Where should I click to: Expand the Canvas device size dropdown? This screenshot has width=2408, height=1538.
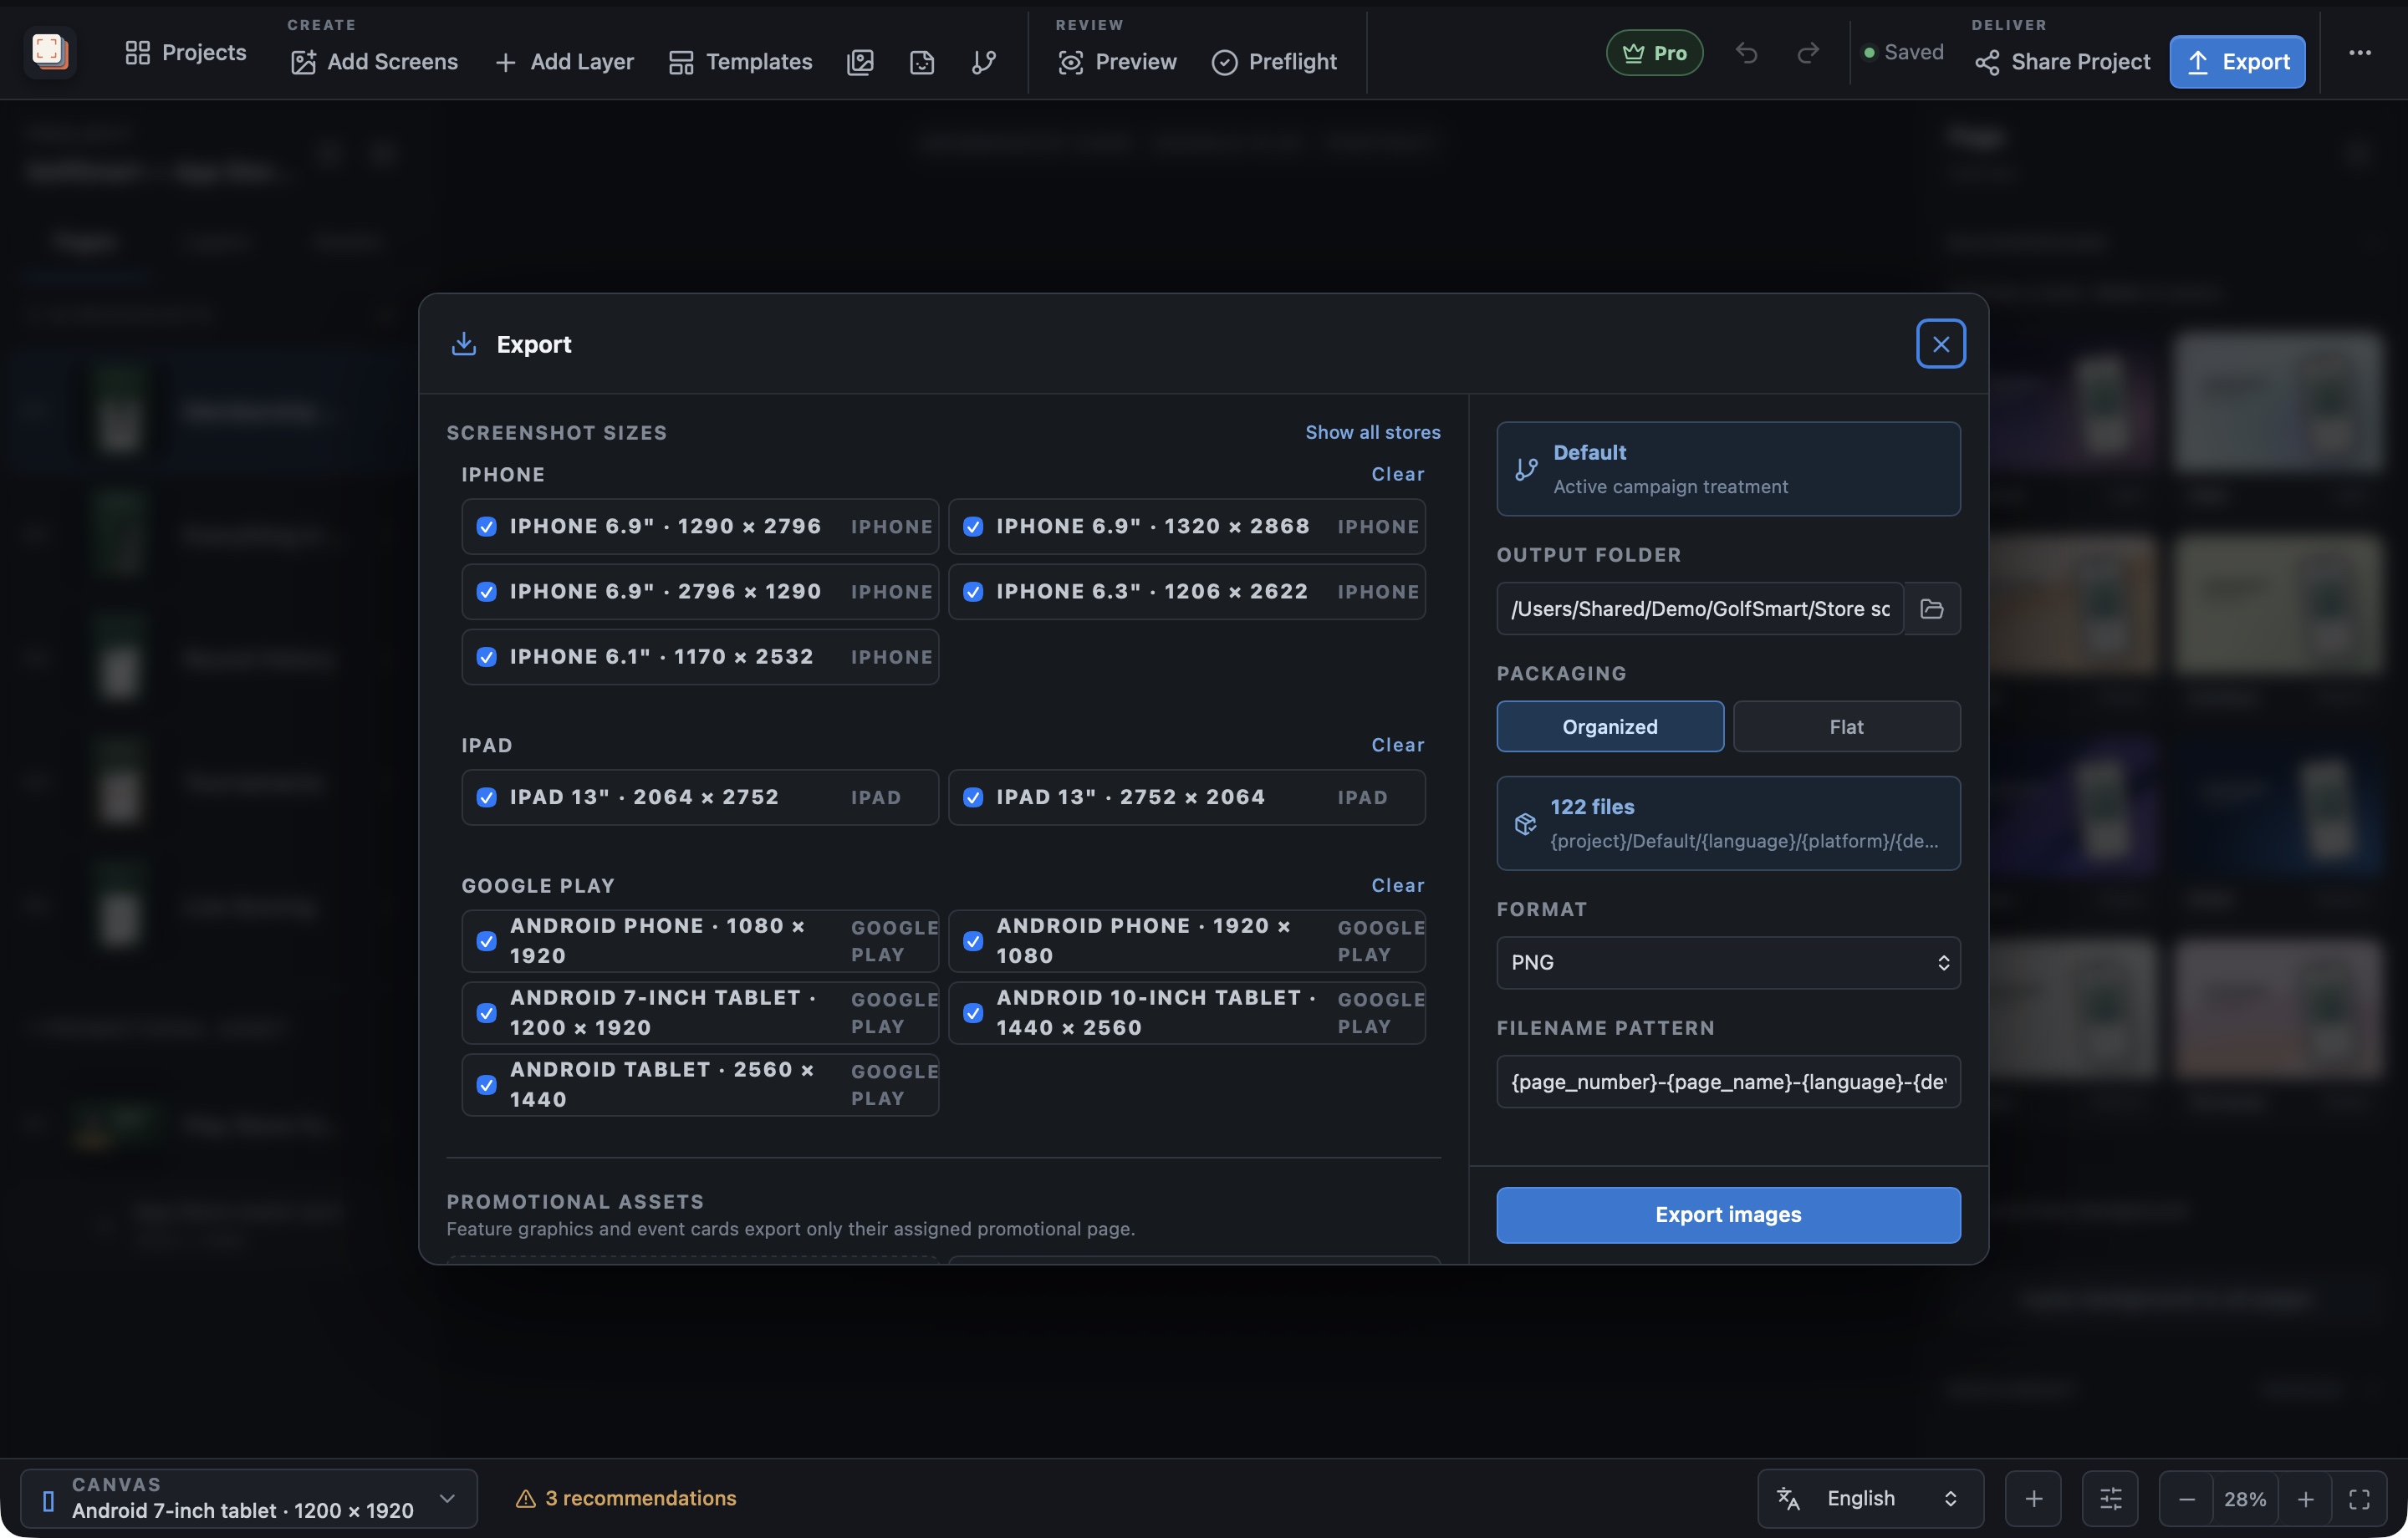point(248,1498)
